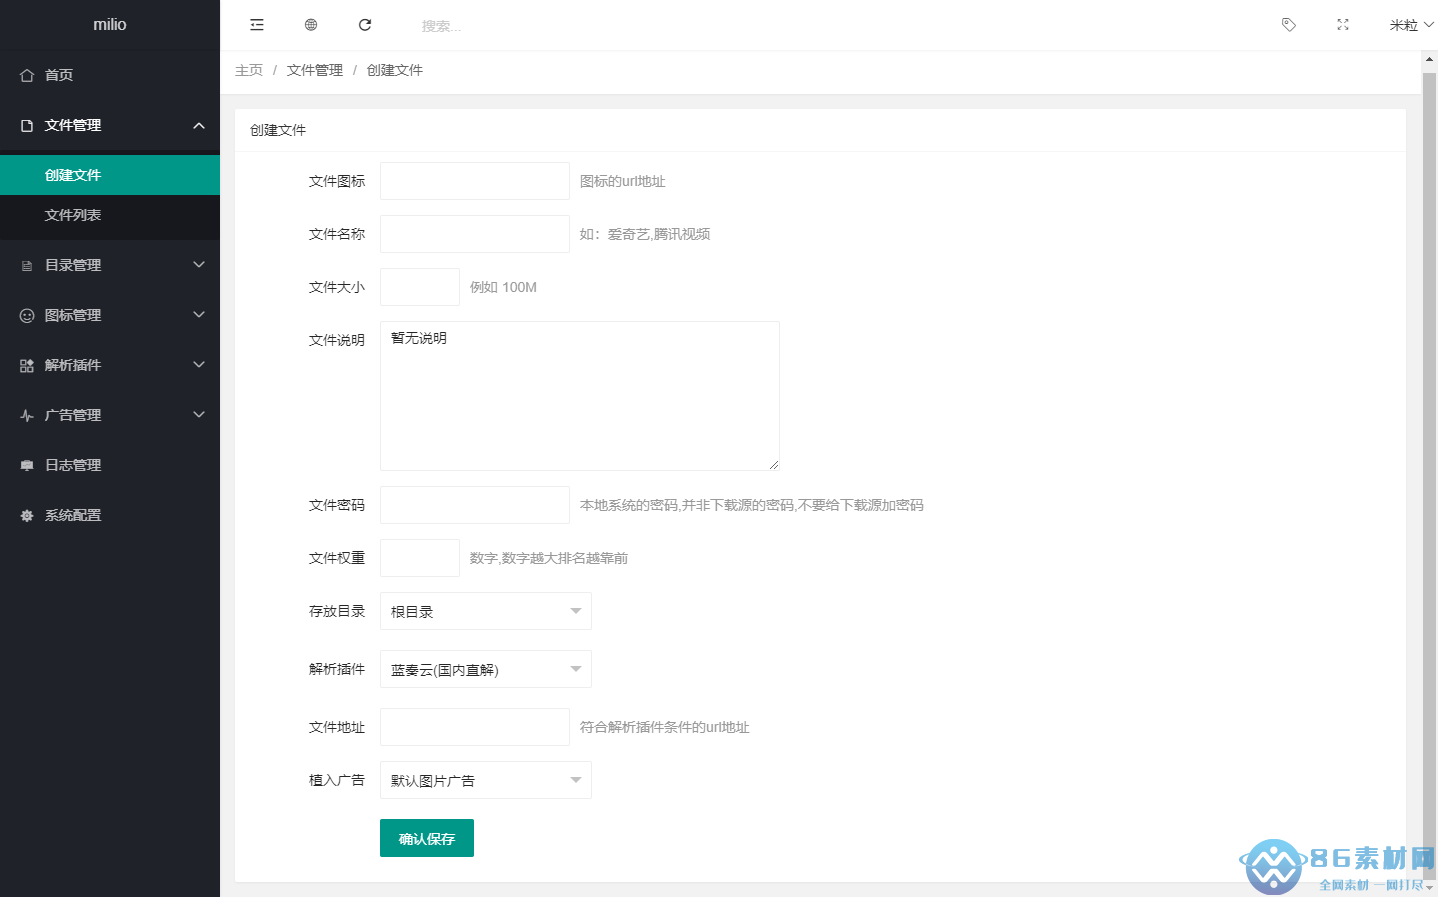Click the gear icon for 系统配置

point(27,516)
